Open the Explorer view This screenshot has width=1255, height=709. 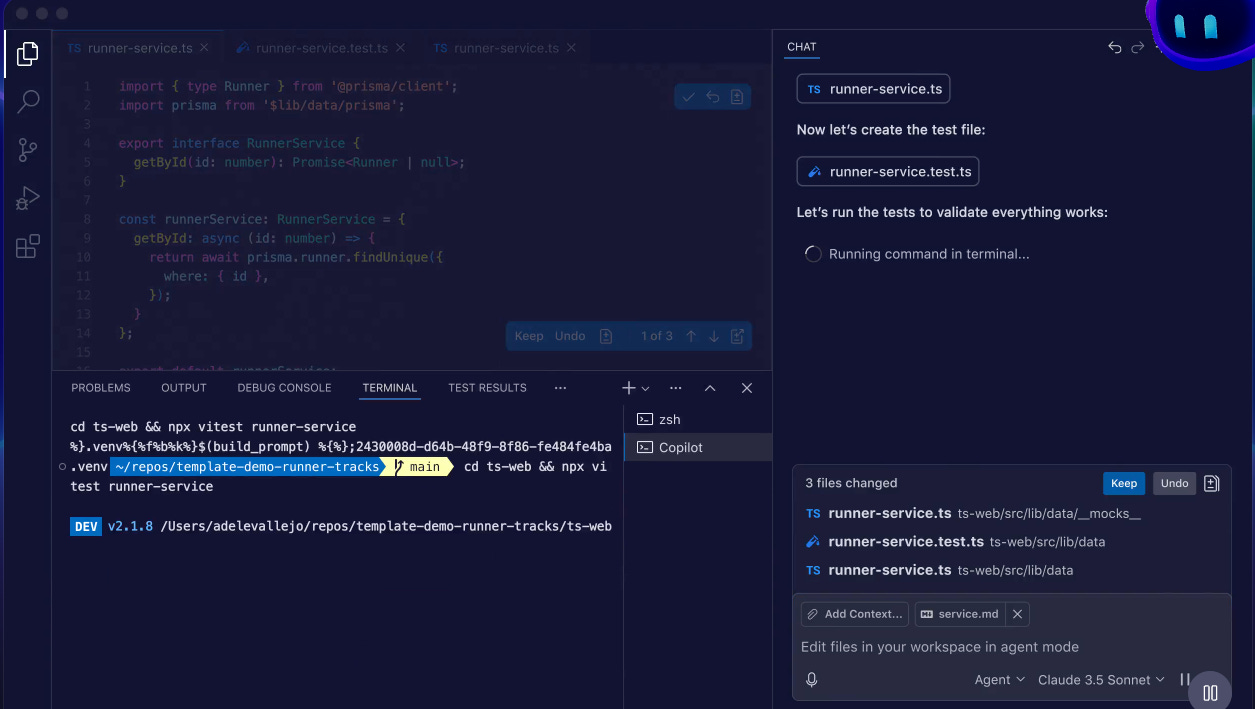coord(27,53)
